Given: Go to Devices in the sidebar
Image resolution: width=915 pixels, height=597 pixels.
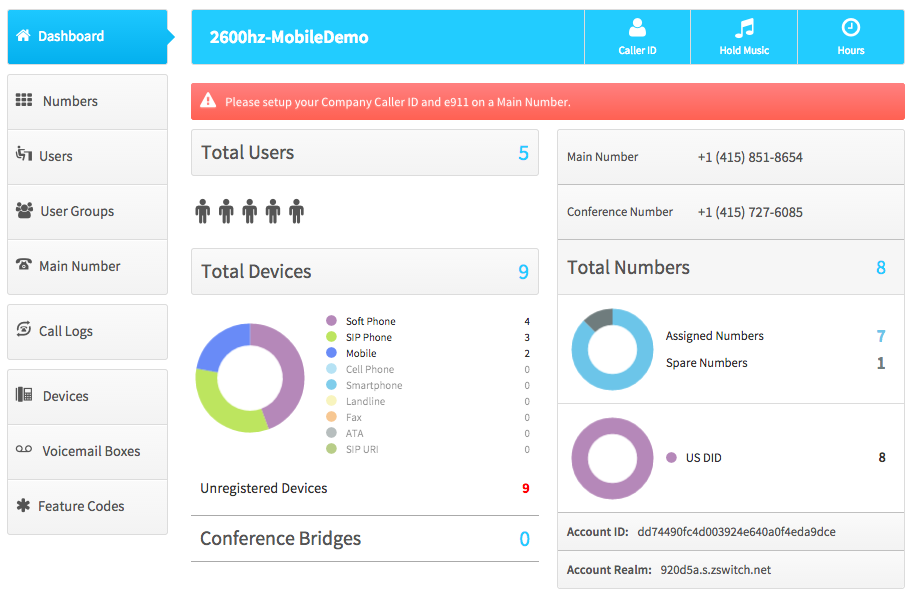Looking at the screenshot, I should 88,397.
